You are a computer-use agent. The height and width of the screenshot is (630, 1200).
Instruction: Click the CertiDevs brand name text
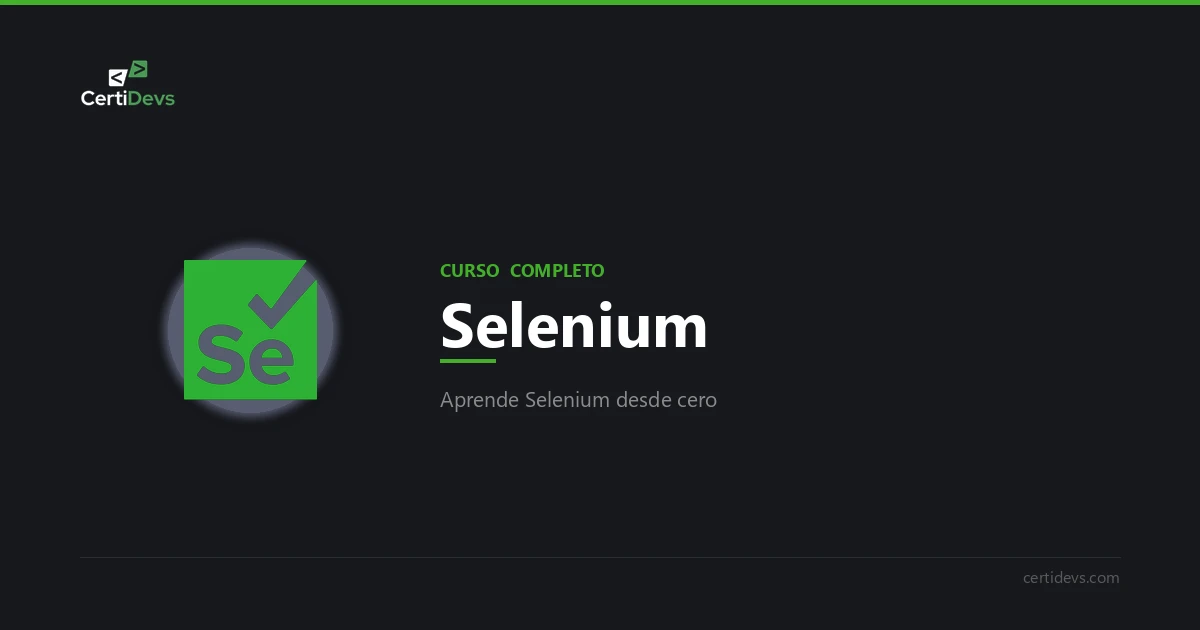pos(128,98)
